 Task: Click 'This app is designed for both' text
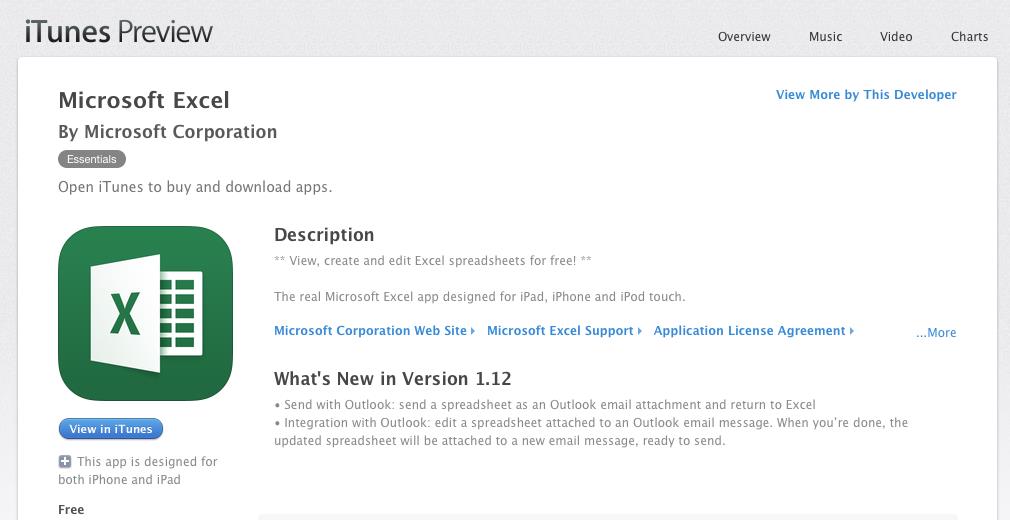point(138,470)
